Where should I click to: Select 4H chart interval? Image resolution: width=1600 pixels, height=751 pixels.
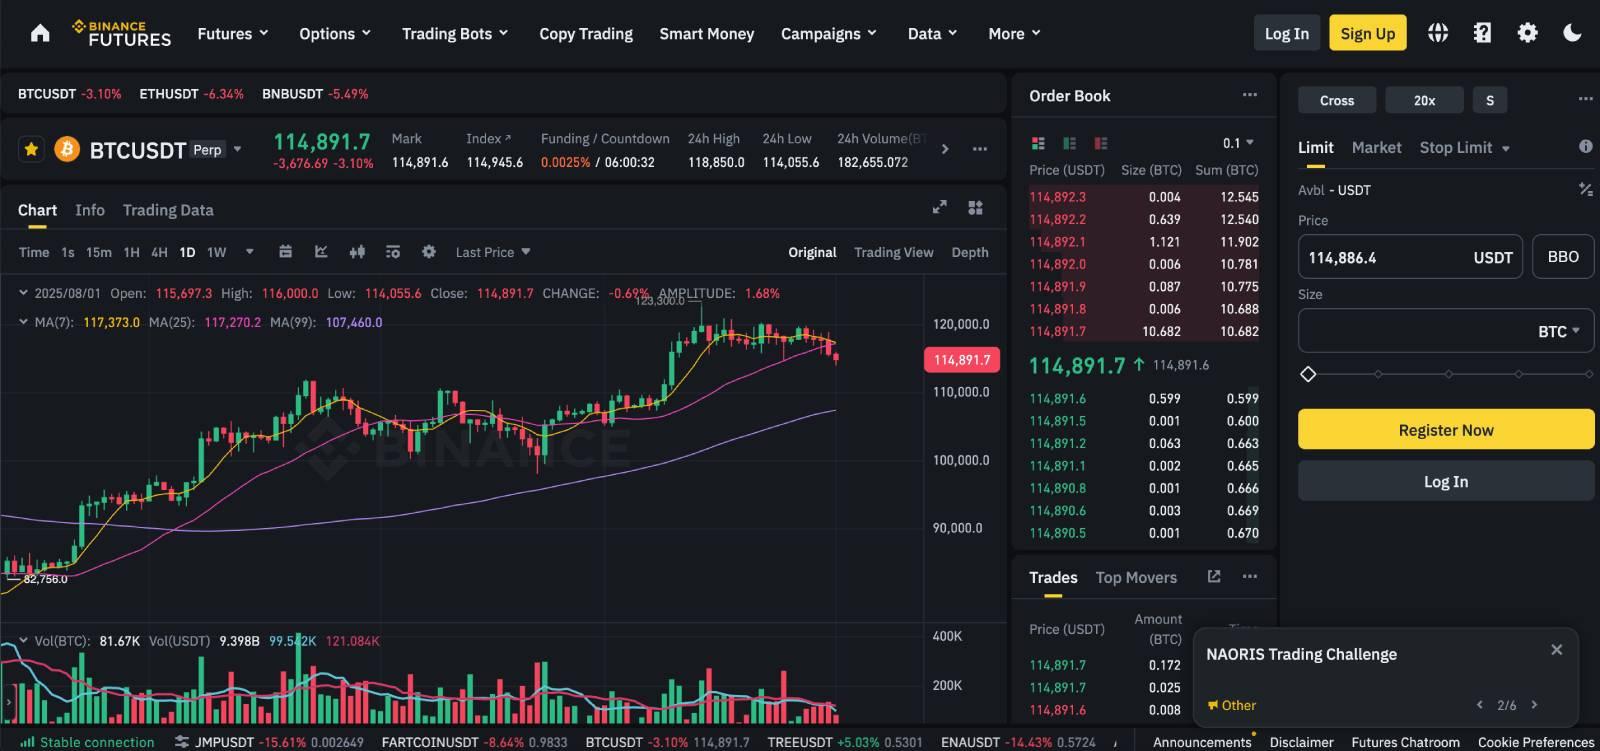coord(159,252)
